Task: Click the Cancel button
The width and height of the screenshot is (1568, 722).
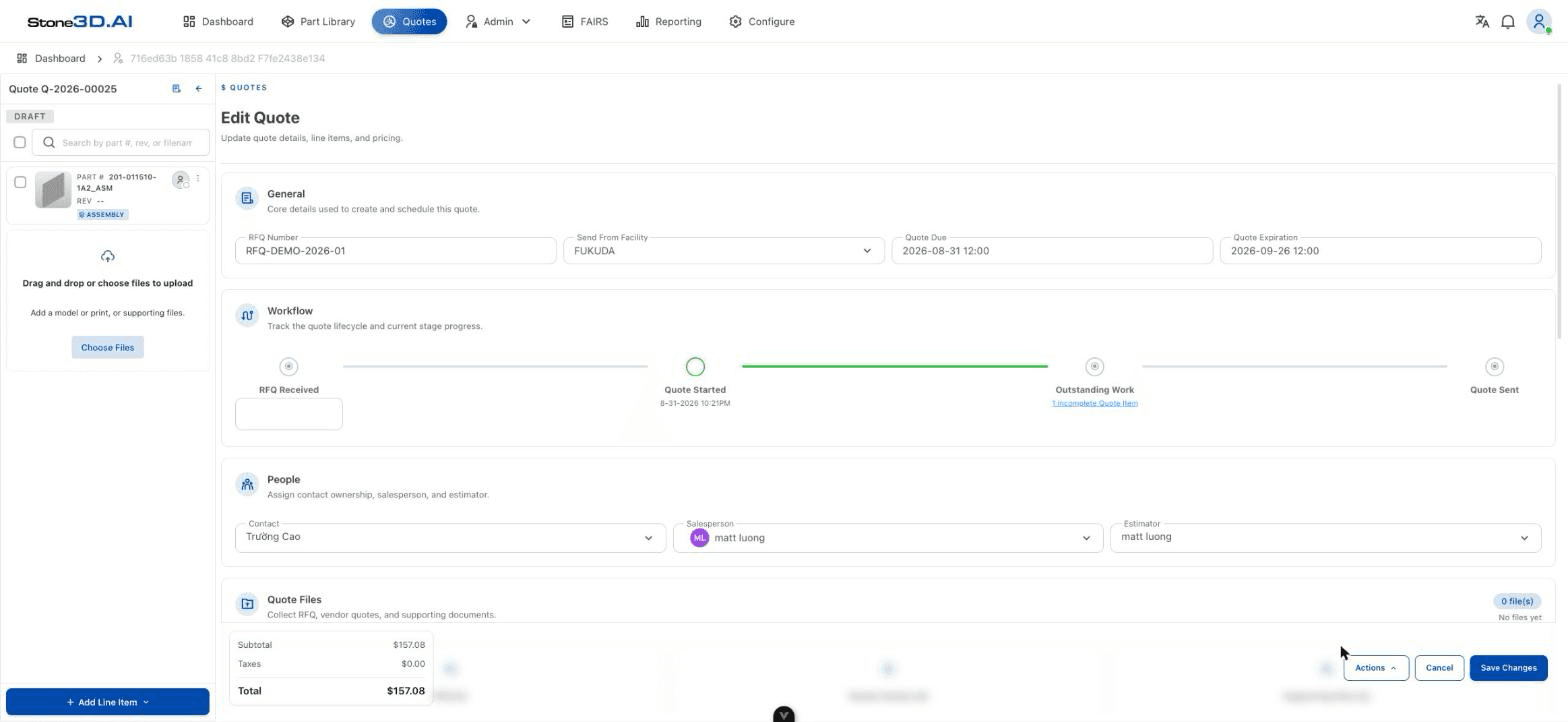Action: tap(1439, 668)
